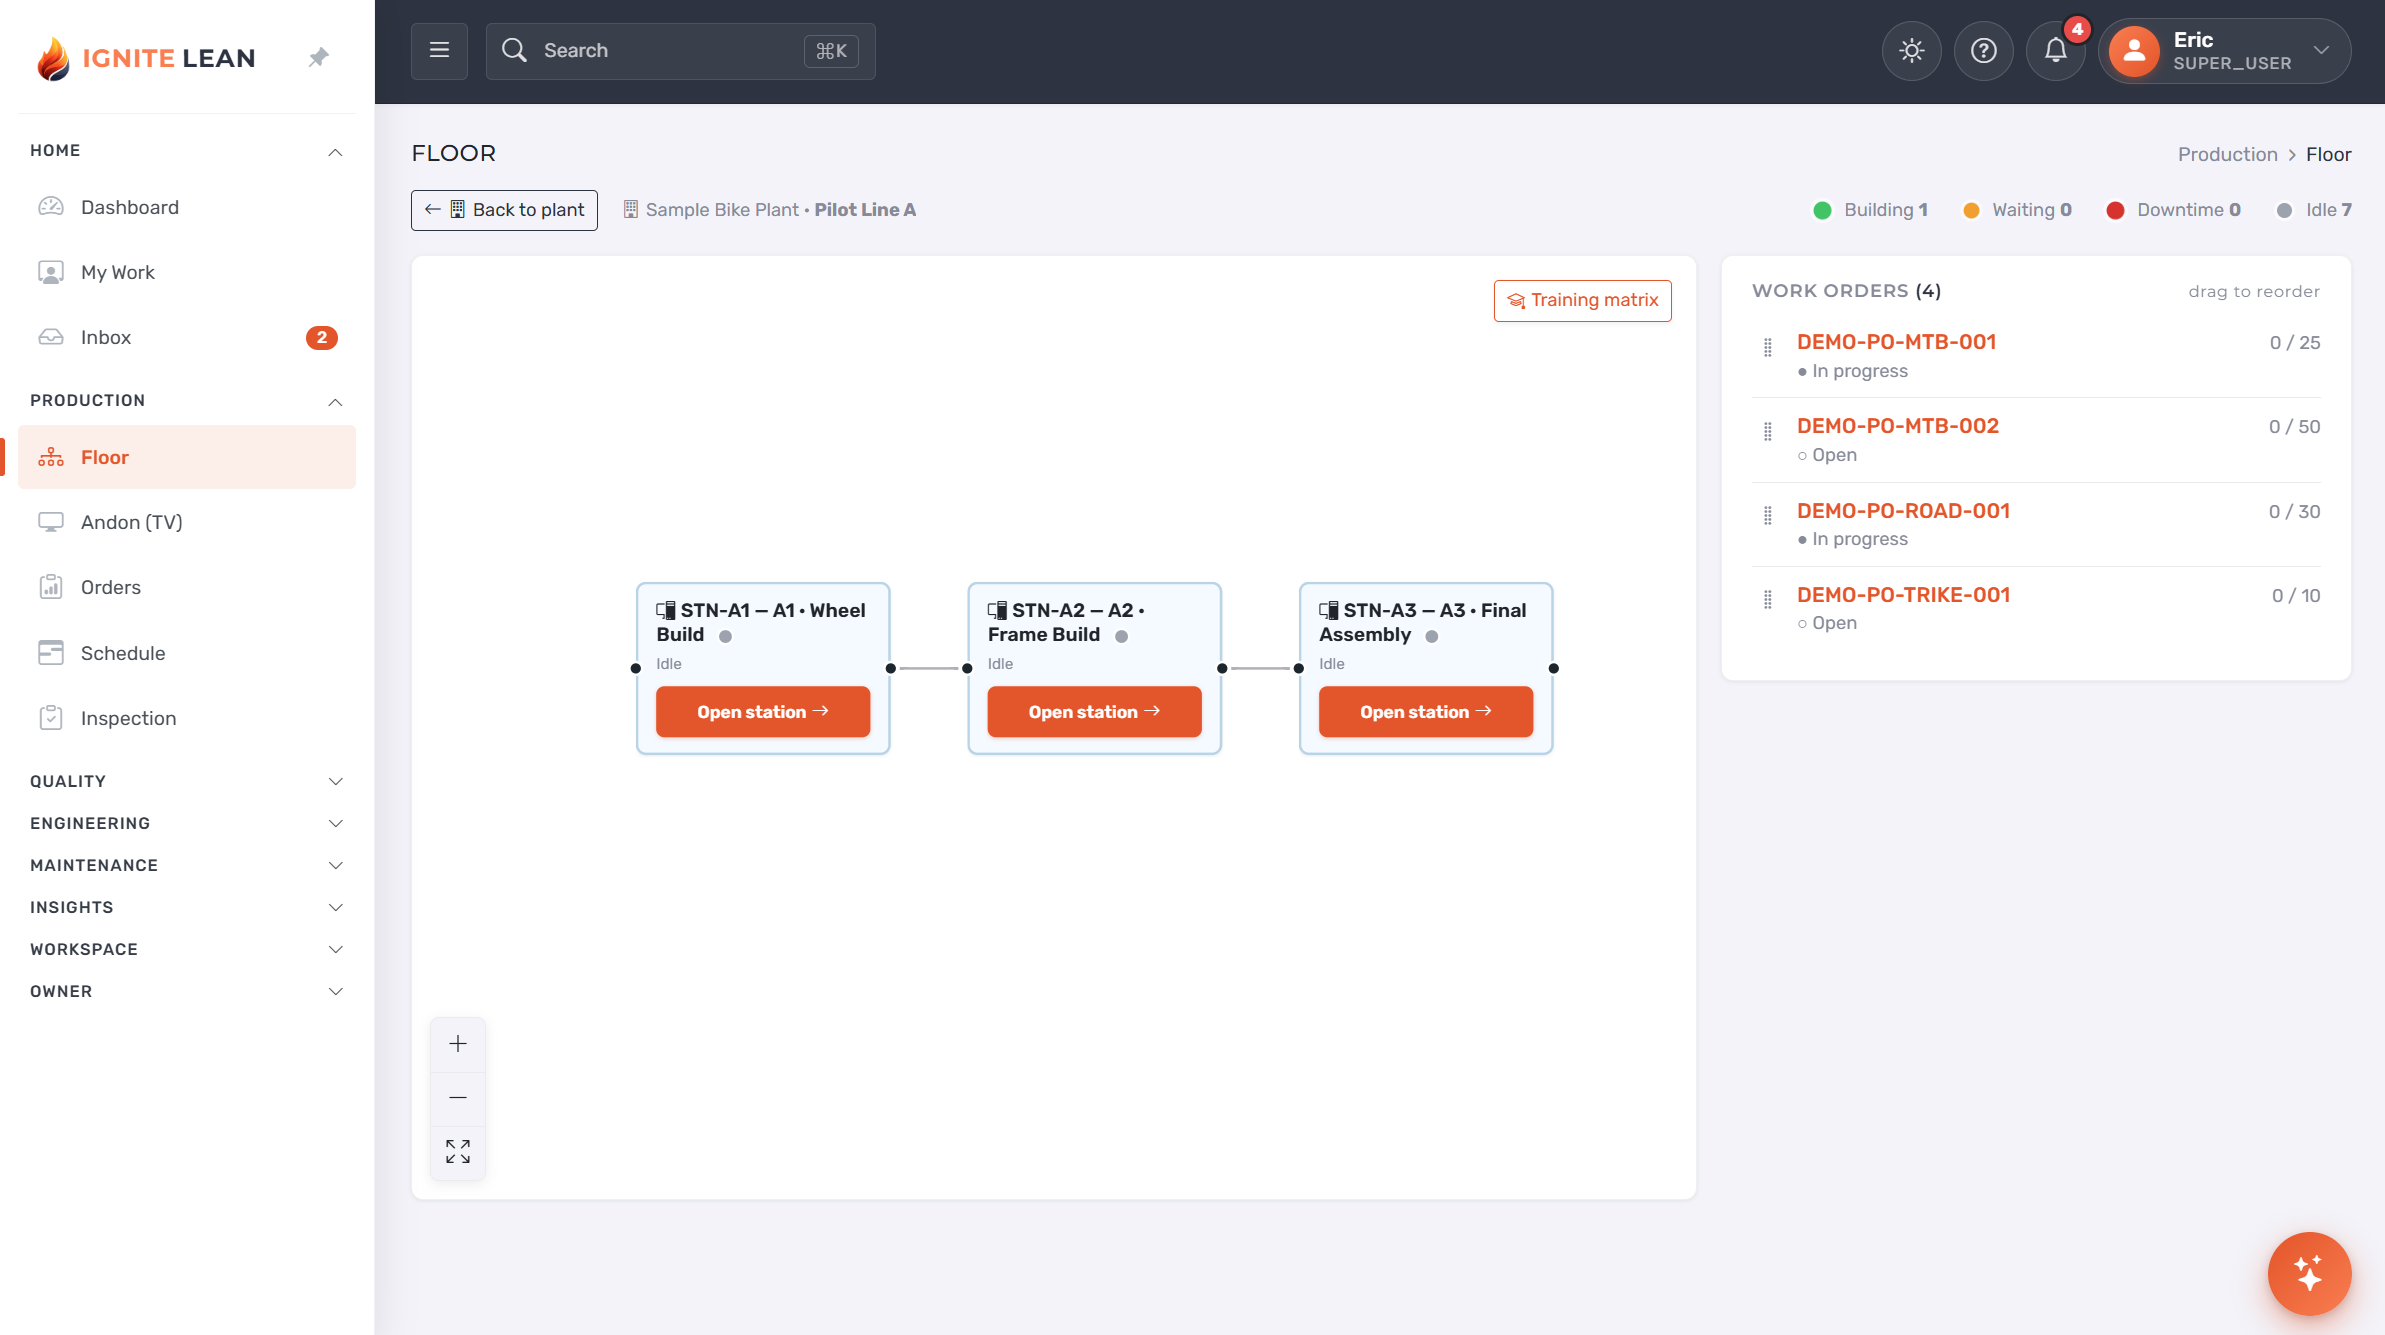Click the Ignite Lean flame logo
The image size is (2385, 1335).
point(53,58)
